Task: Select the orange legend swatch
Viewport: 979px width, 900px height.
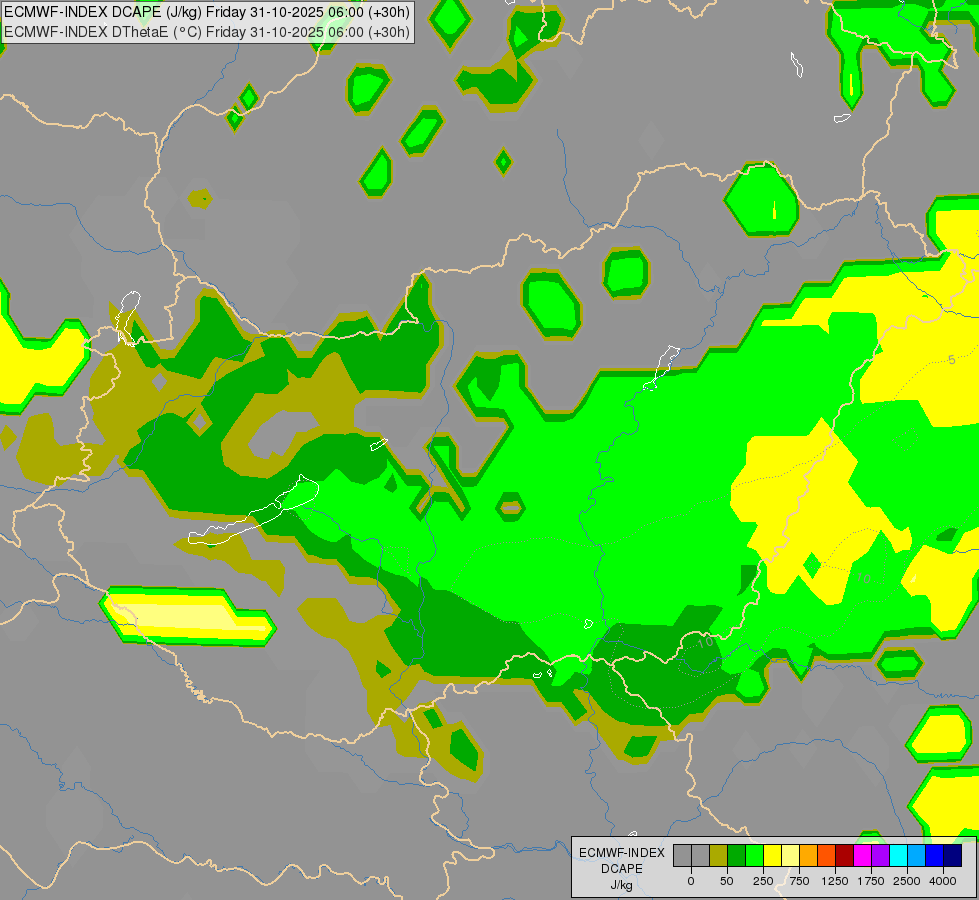Action: pyautogui.click(x=809, y=856)
